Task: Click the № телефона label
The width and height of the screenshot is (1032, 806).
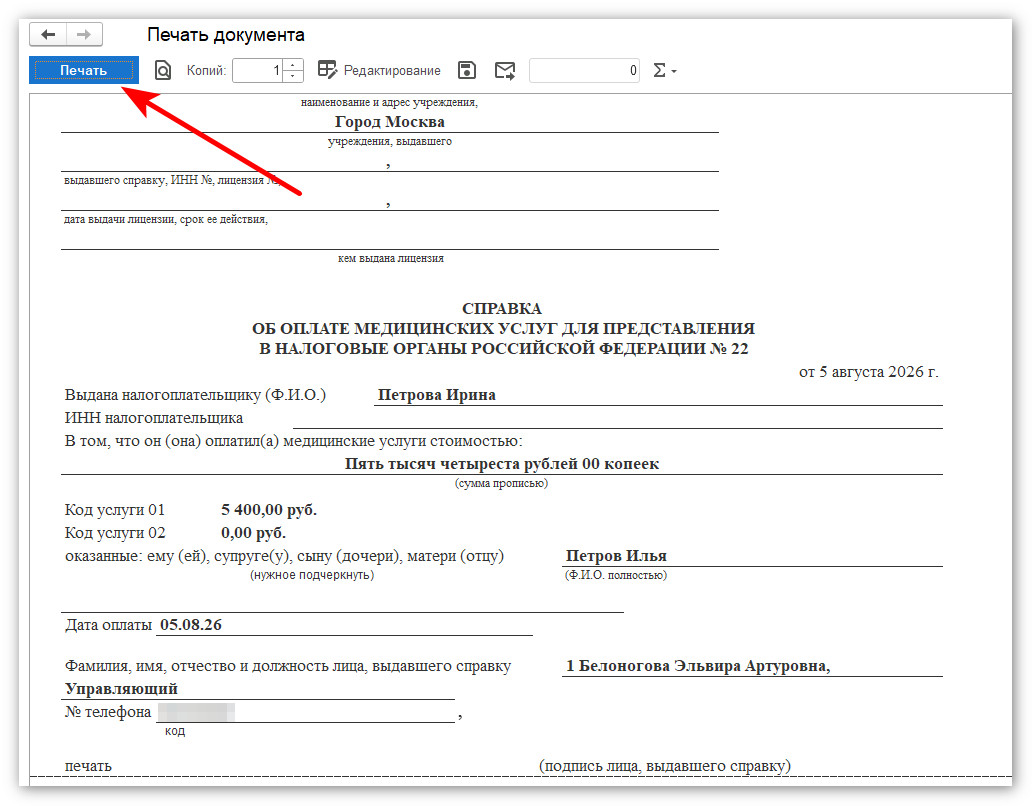Action: click(x=108, y=712)
